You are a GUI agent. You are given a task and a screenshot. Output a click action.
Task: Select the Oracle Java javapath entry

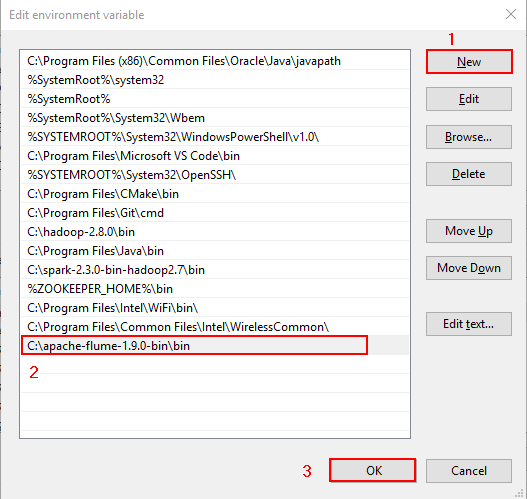pyautogui.click(x=215, y=61)
